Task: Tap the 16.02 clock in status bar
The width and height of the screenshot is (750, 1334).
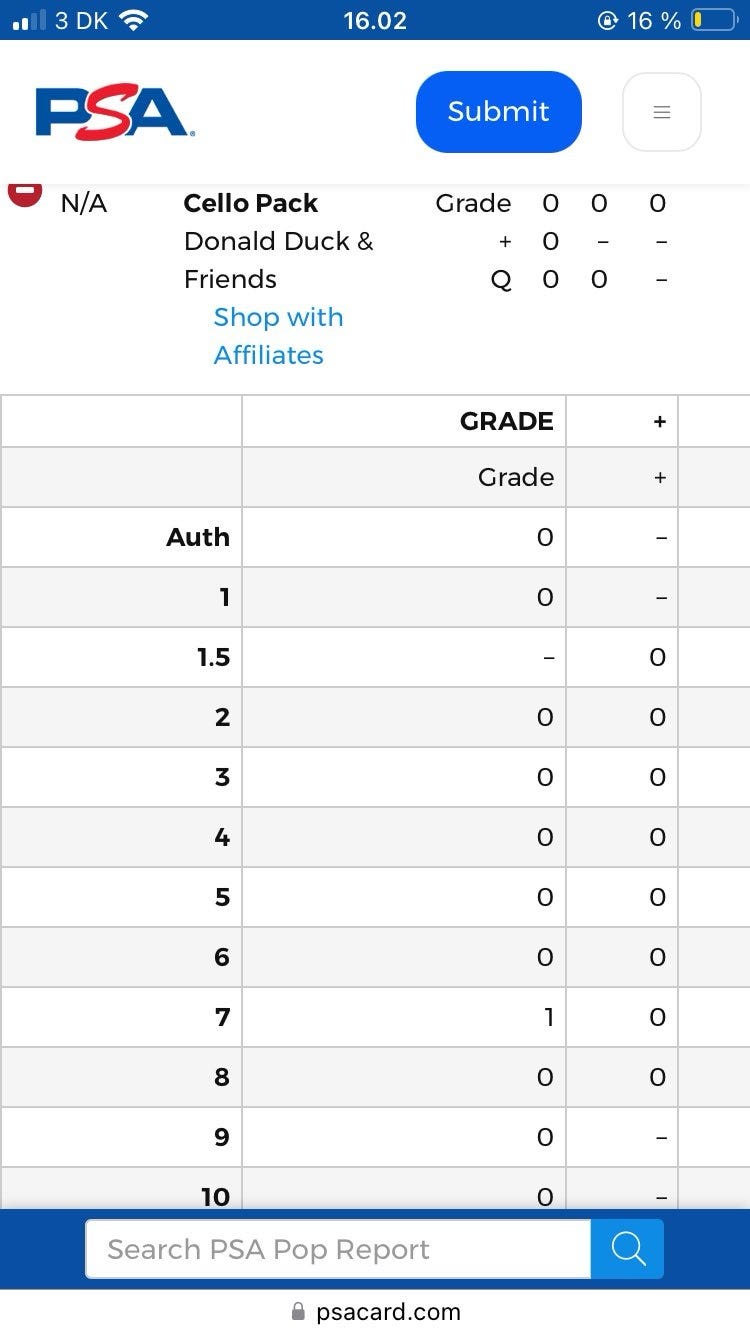Action: (x=375, y=20)
